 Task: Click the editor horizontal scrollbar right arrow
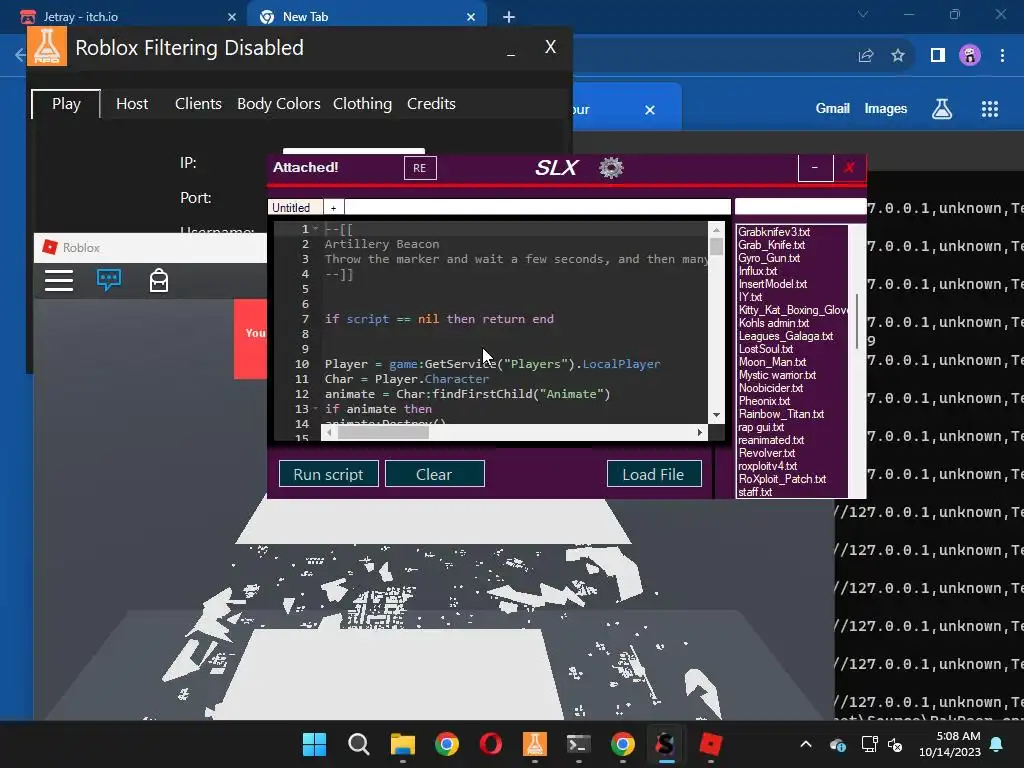click(x=700, y=432)
